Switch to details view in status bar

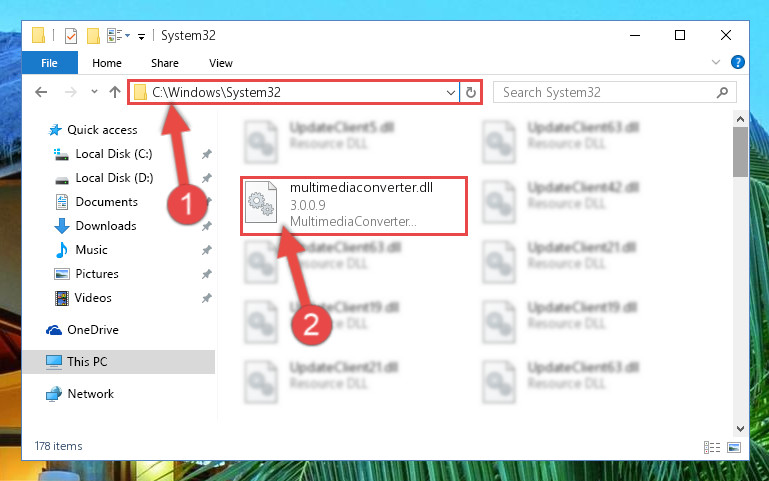tap(712, 447)
